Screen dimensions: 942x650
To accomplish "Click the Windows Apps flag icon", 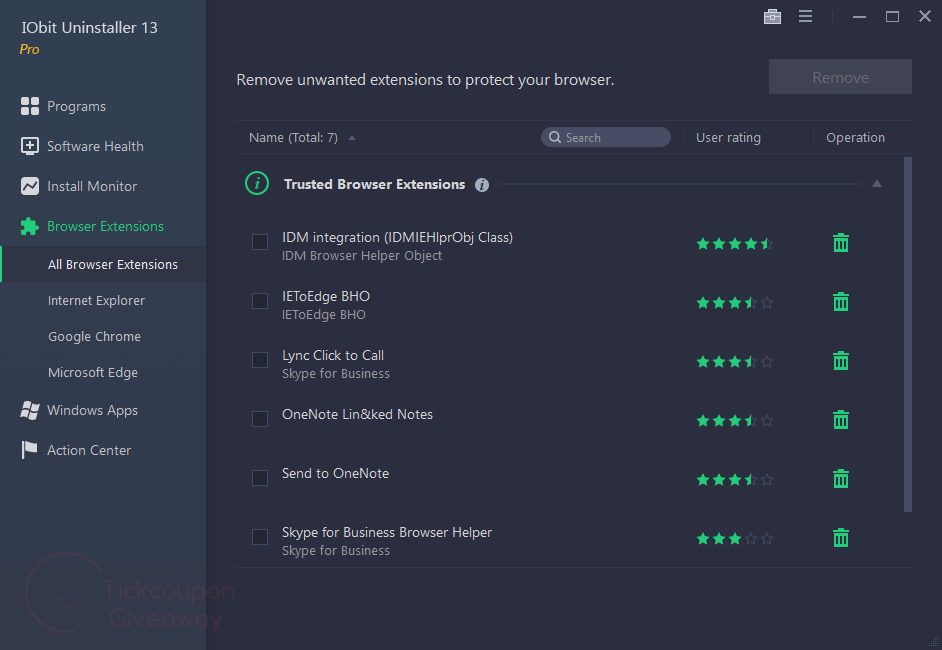I will [x=29, y=410].
